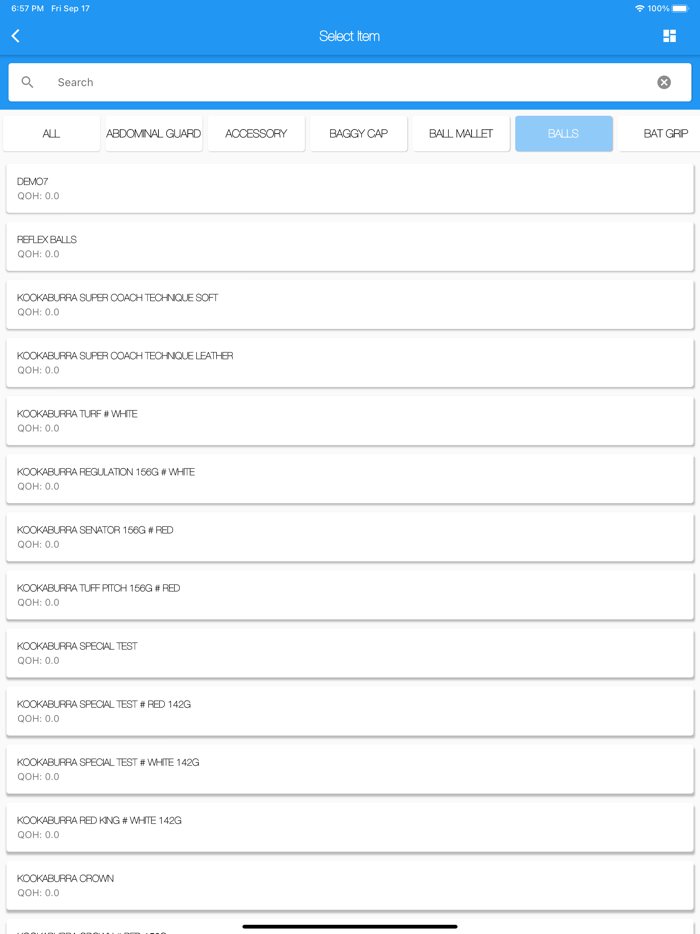Focus the Search input field

[350, 82]
